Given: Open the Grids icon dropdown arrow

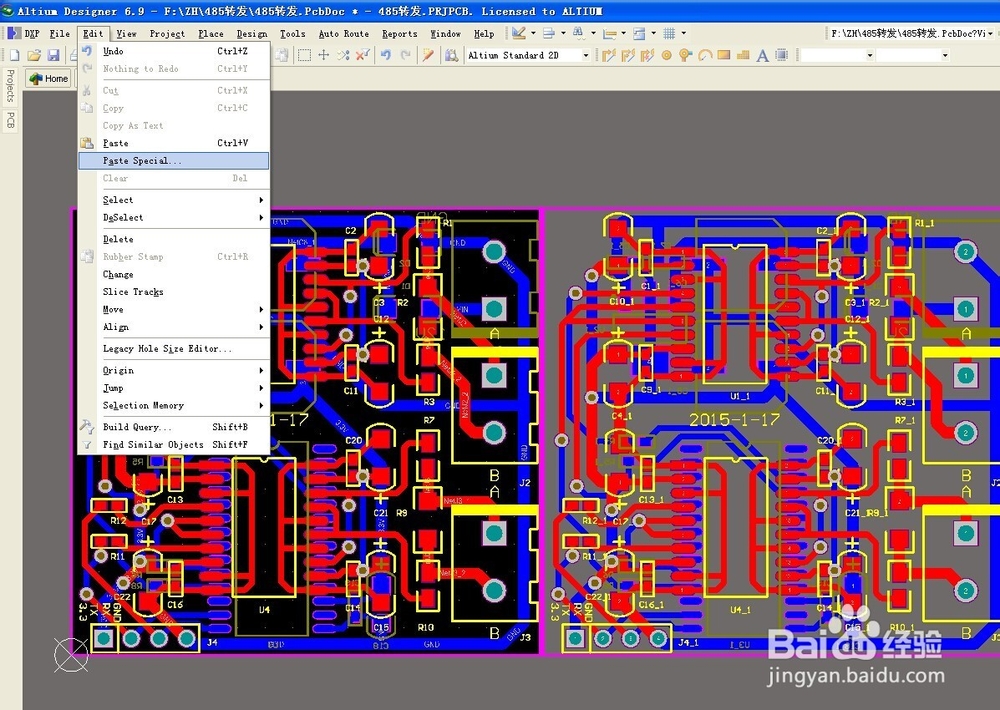Looking at the screenshot, I should pos(684,33).
